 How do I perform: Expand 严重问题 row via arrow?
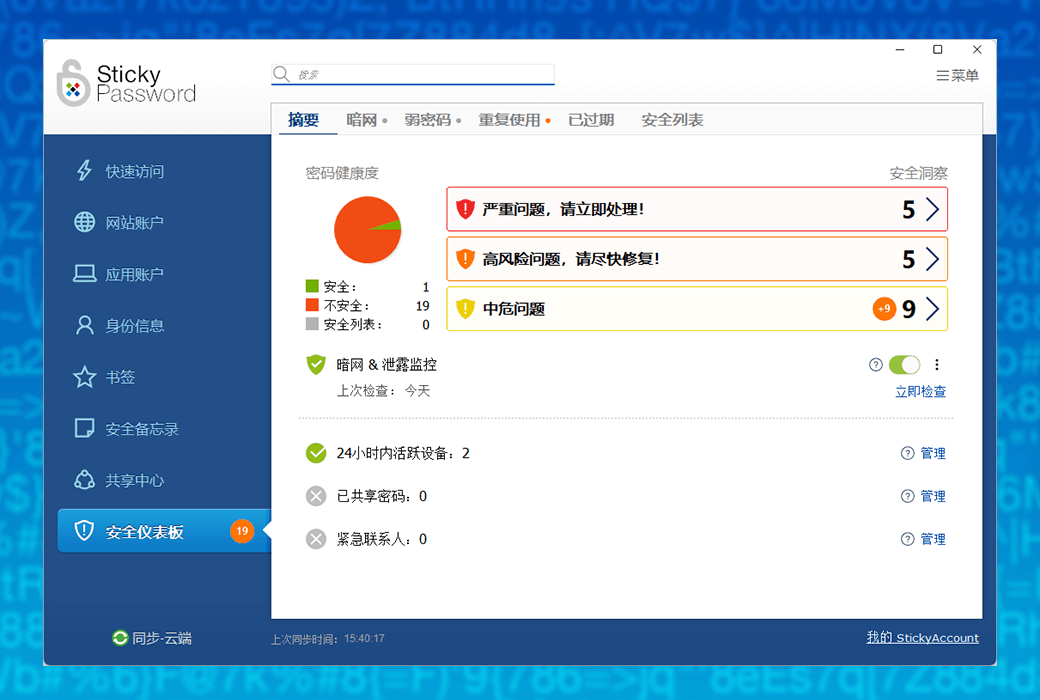933,209
